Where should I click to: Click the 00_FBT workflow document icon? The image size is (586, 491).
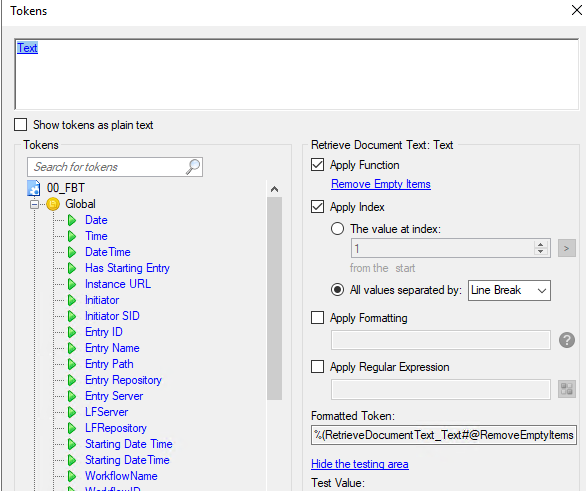(x=34, y=188)
